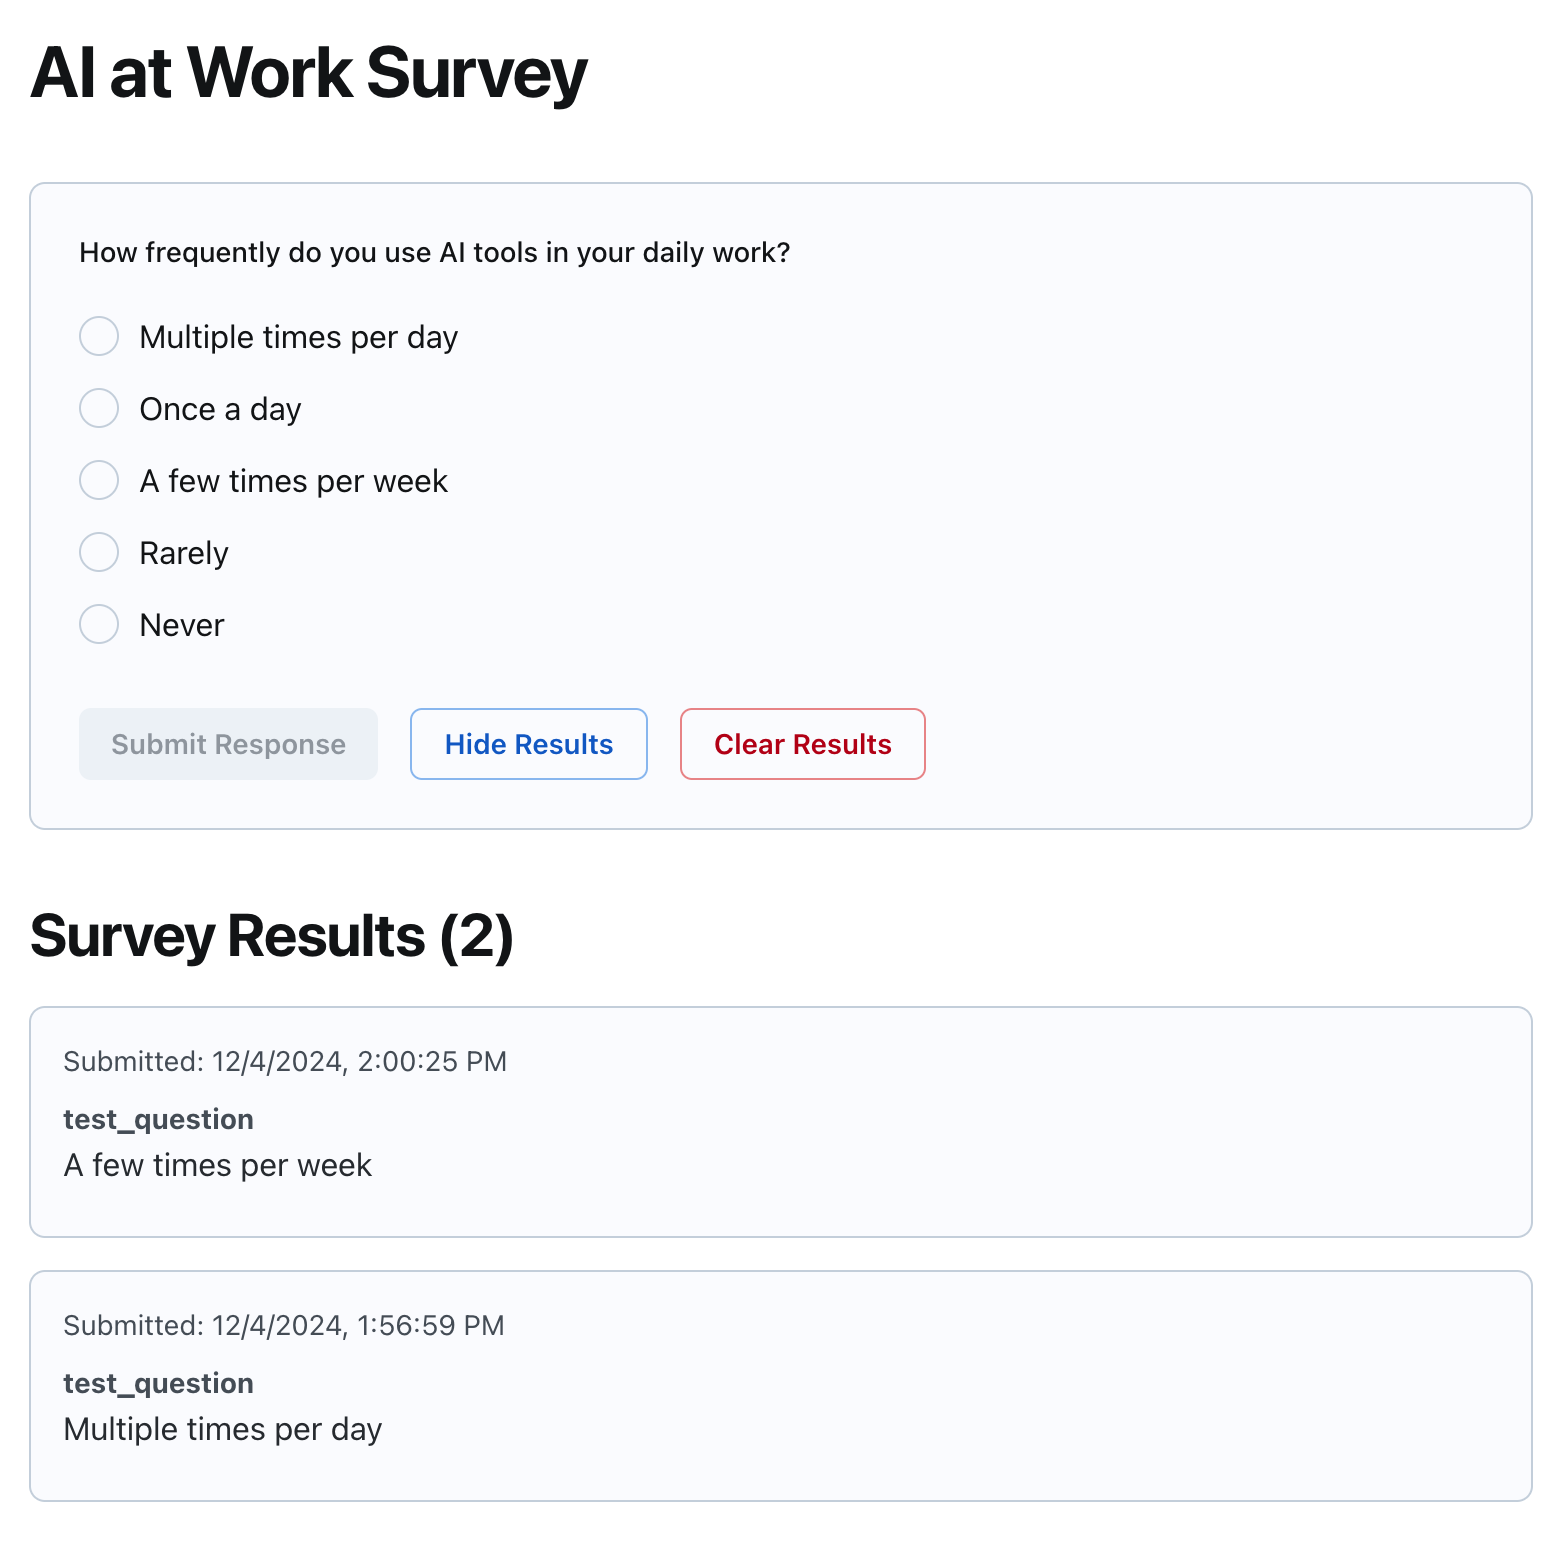Viewport: 1558px width, 1558px height.
Task: Click 'A few times per week' result answer
Action: (x=218, y=1164)
